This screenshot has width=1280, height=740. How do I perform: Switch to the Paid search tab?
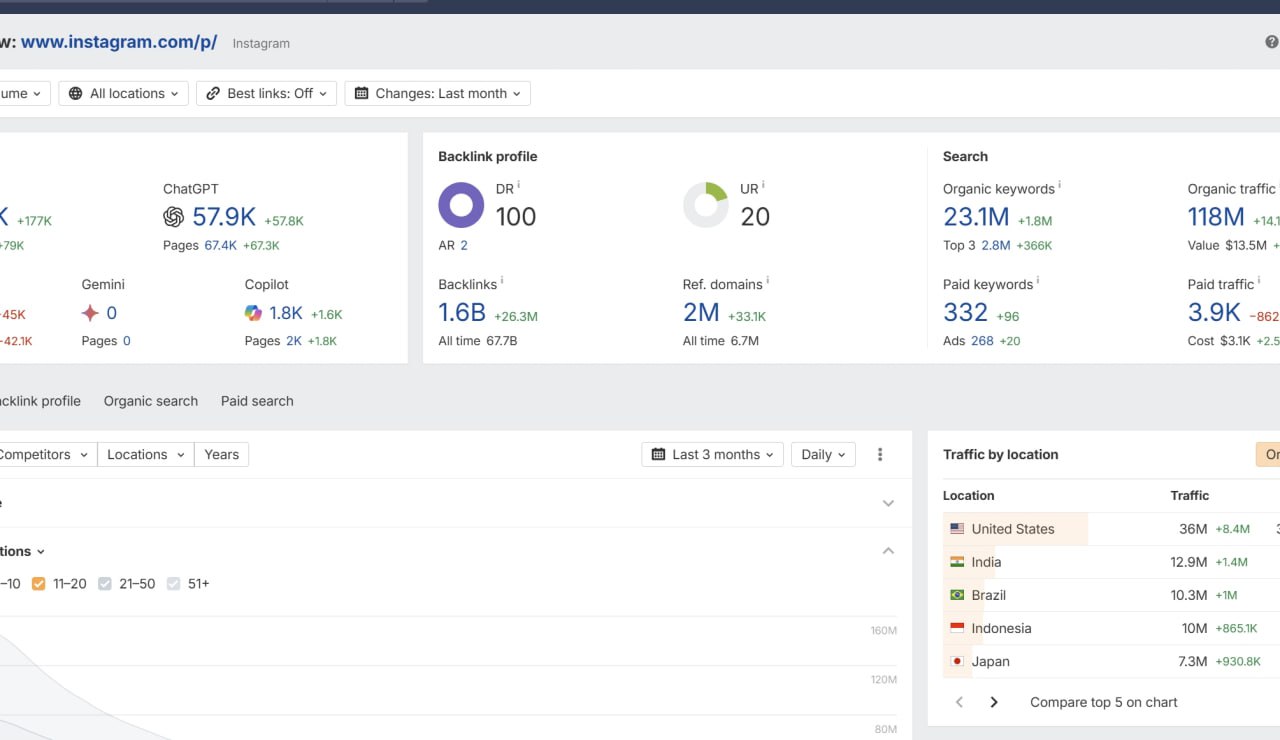pos(257,401)
